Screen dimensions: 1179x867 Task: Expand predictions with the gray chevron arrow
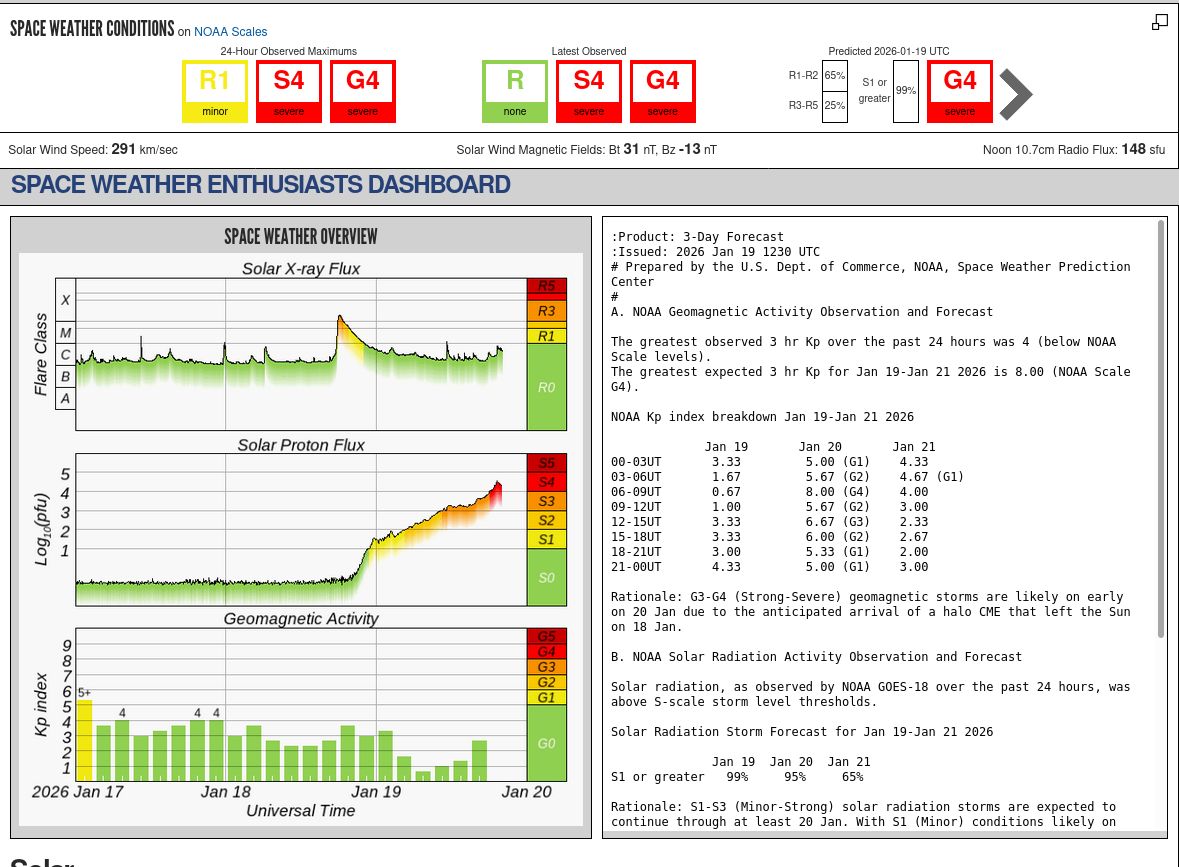(1016, 94)
